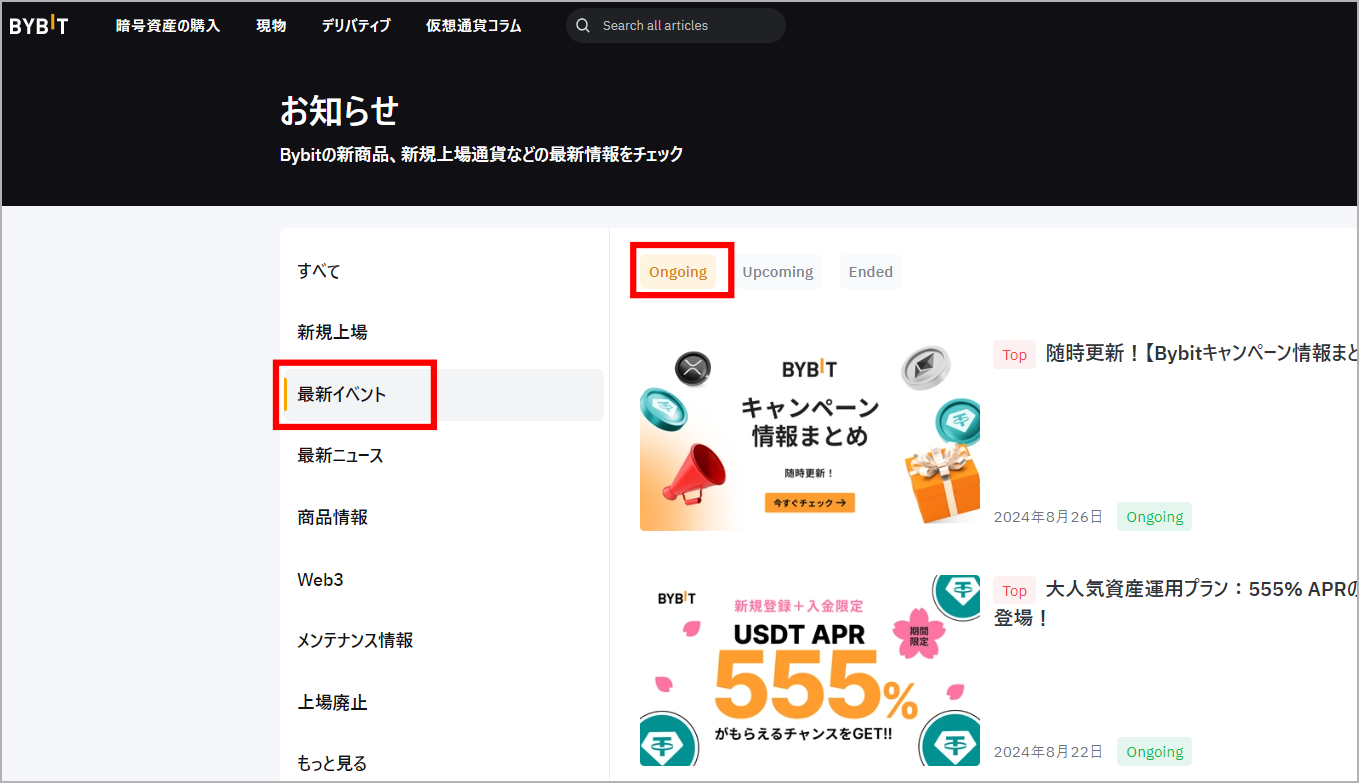Screen dimensions: 1359x783
Task: Open USDT APR 555% banner thumbnail
Action: point(810,672)
